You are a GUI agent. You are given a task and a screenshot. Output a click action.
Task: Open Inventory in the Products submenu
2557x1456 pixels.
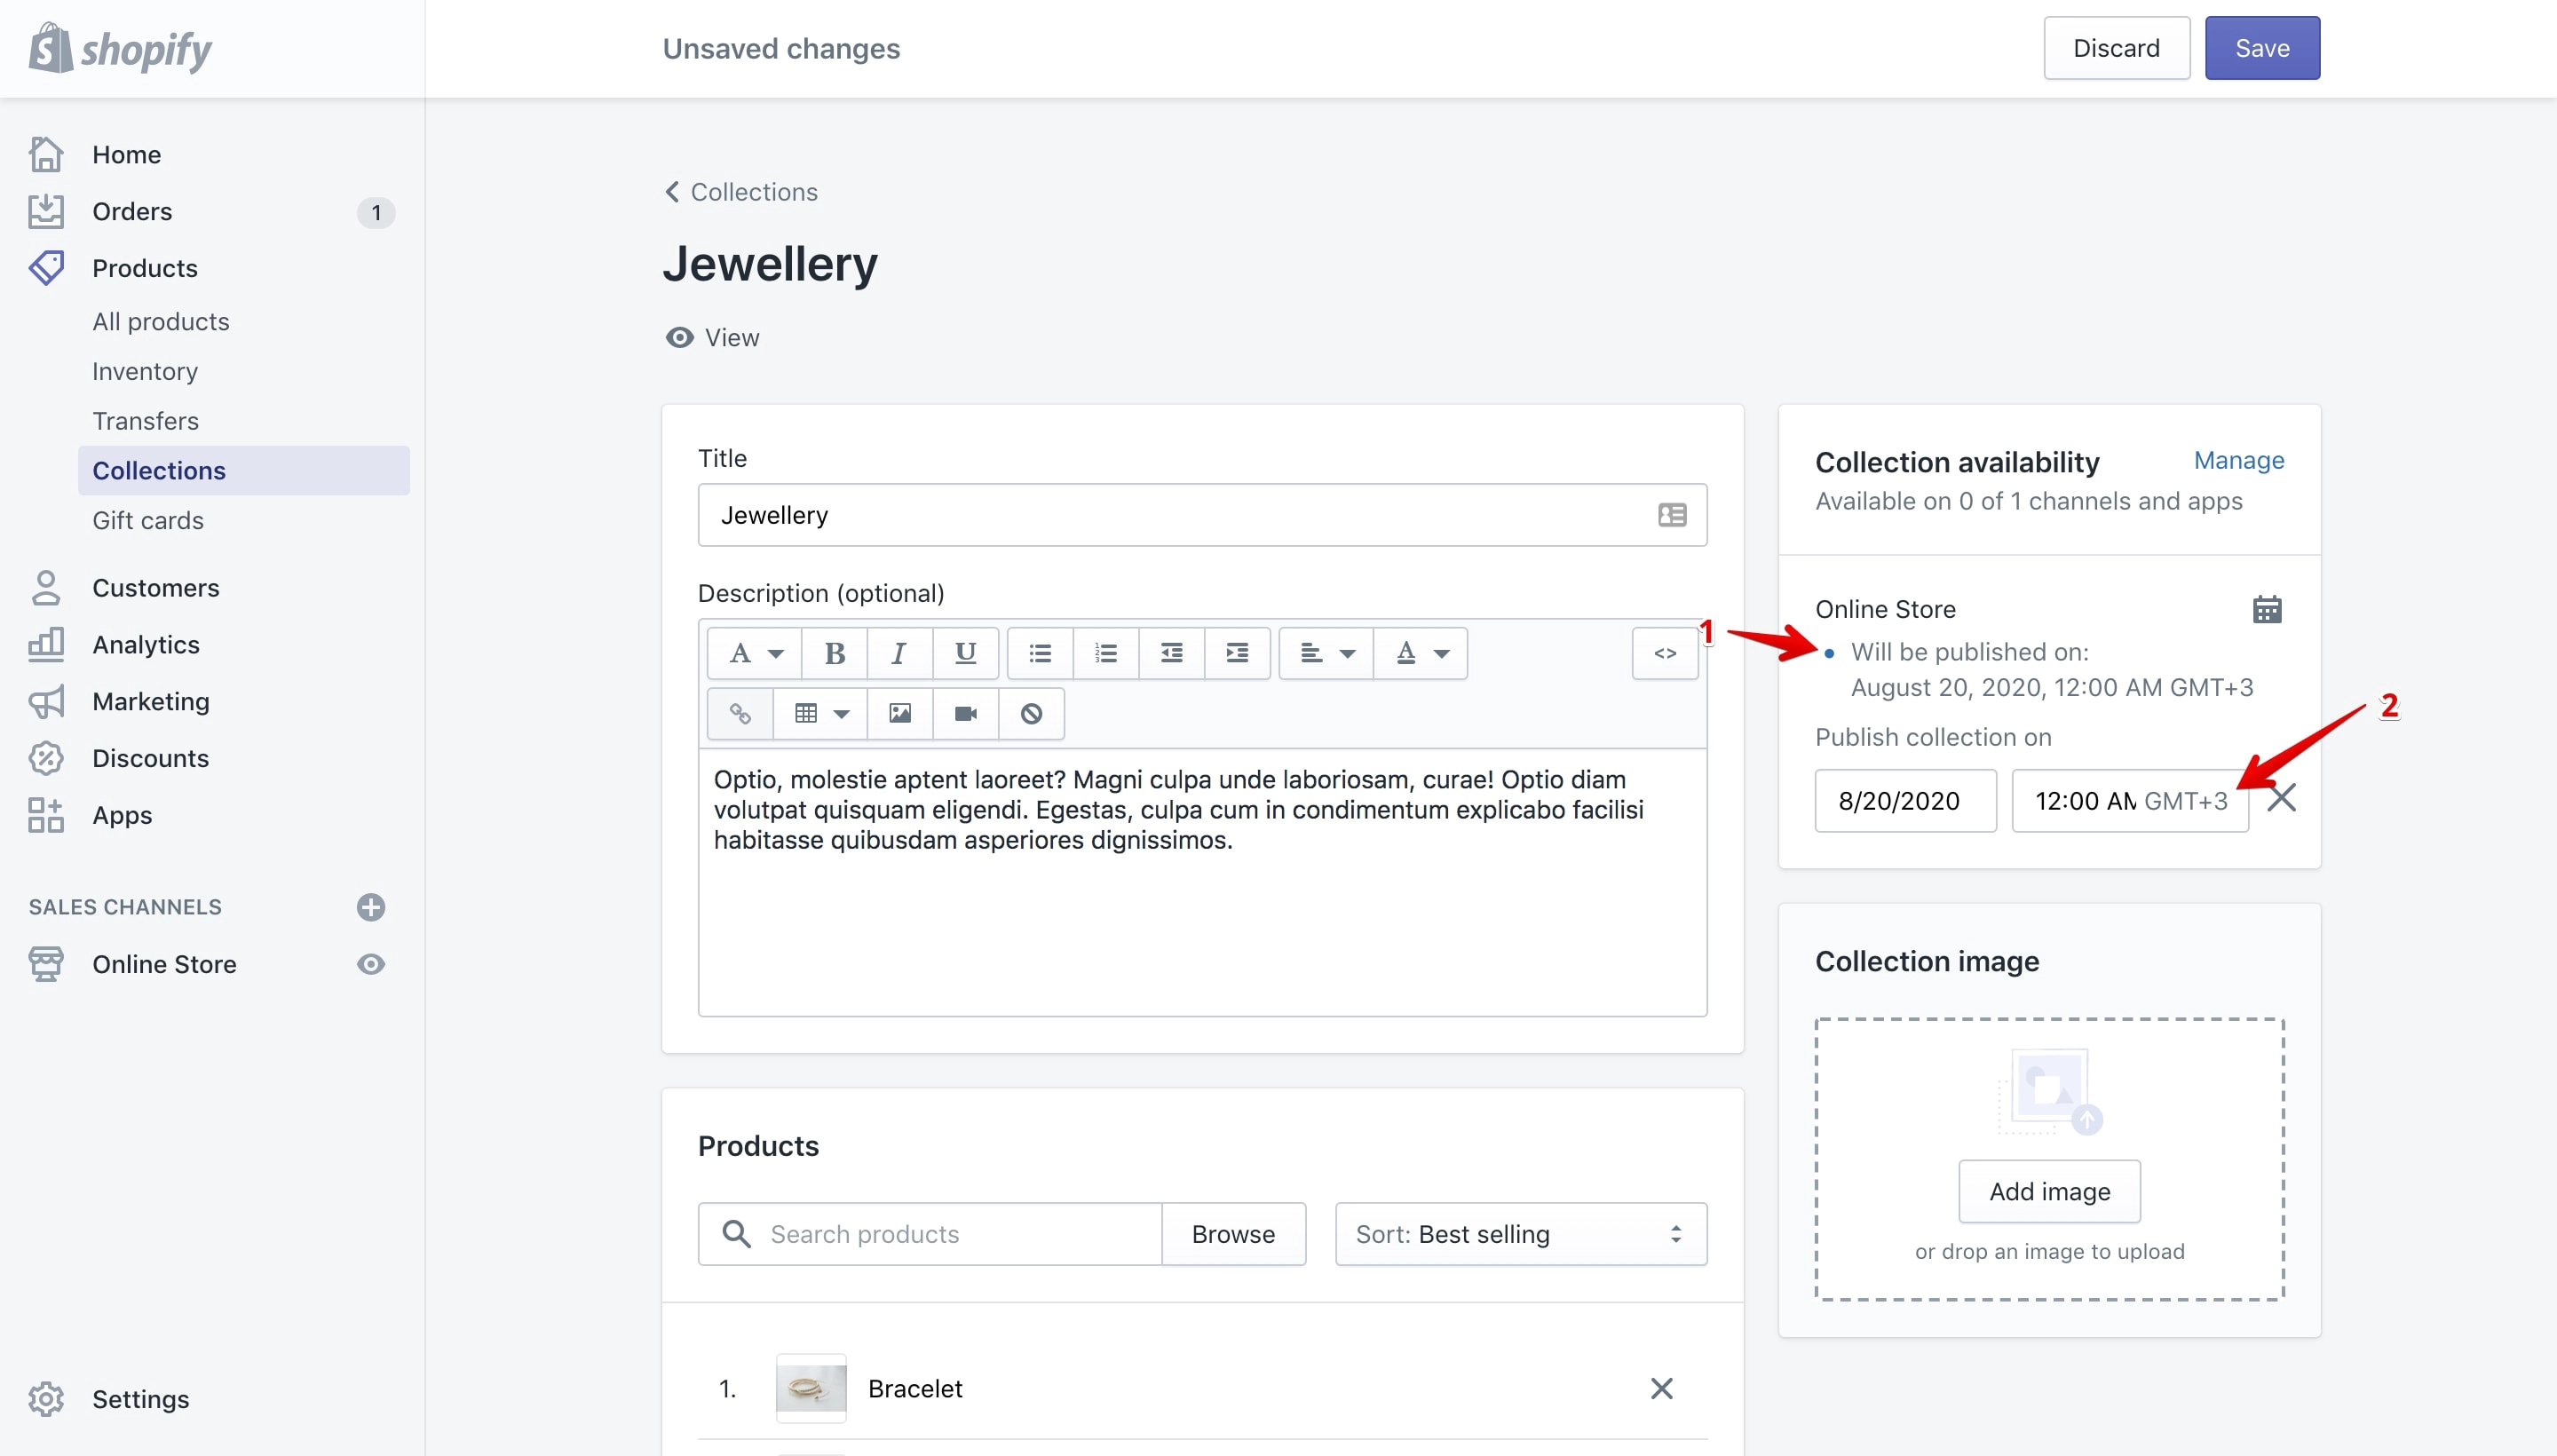pyautogui.click(x=145, y=371)
